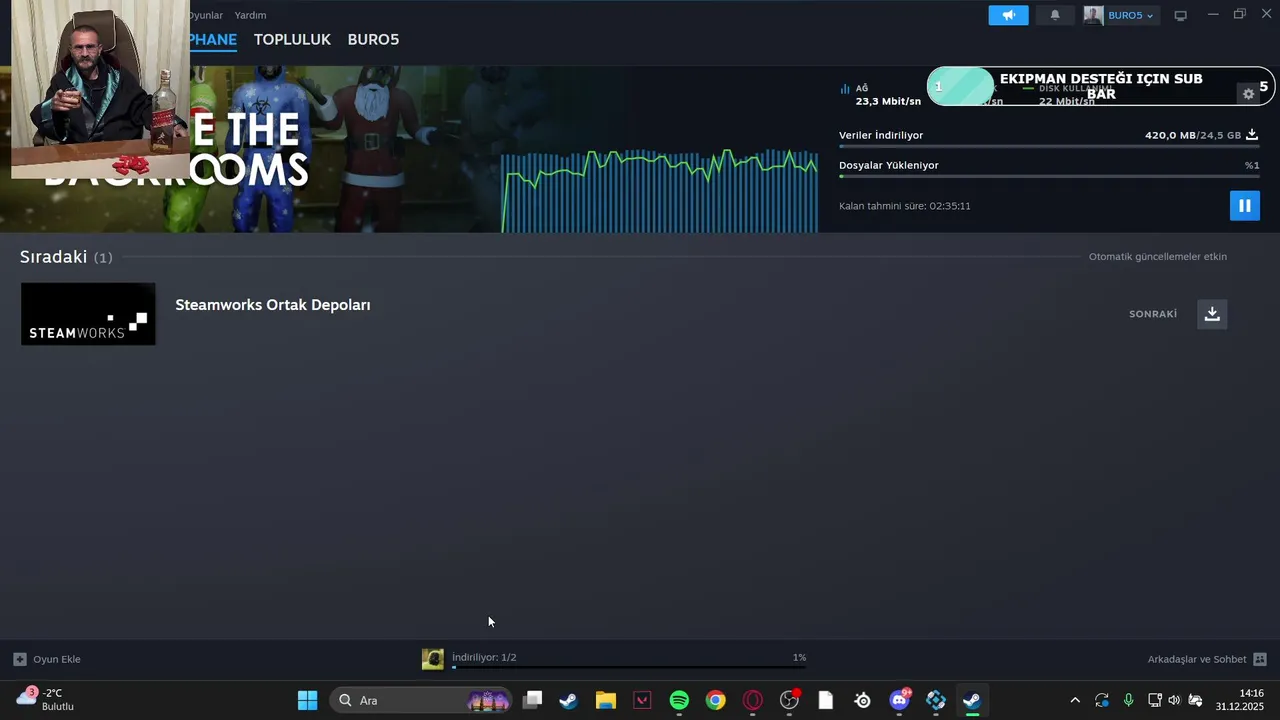Image resolution: width=1280 pixels, height=720 pixels.
Task: Open the BURO5 profile tab
Action: tap(373, 40)
